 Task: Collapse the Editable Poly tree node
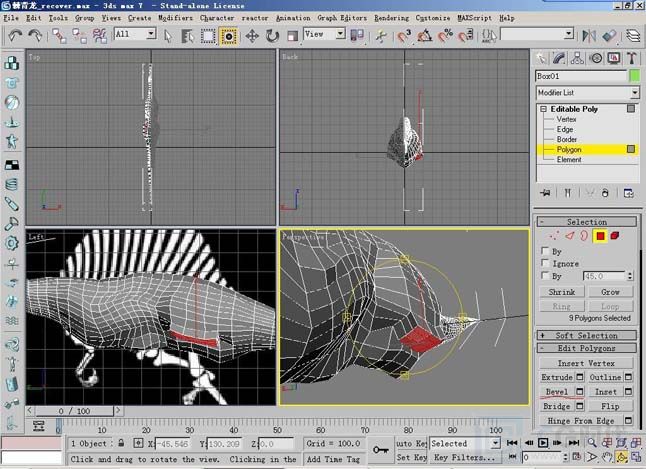[543, 109]
